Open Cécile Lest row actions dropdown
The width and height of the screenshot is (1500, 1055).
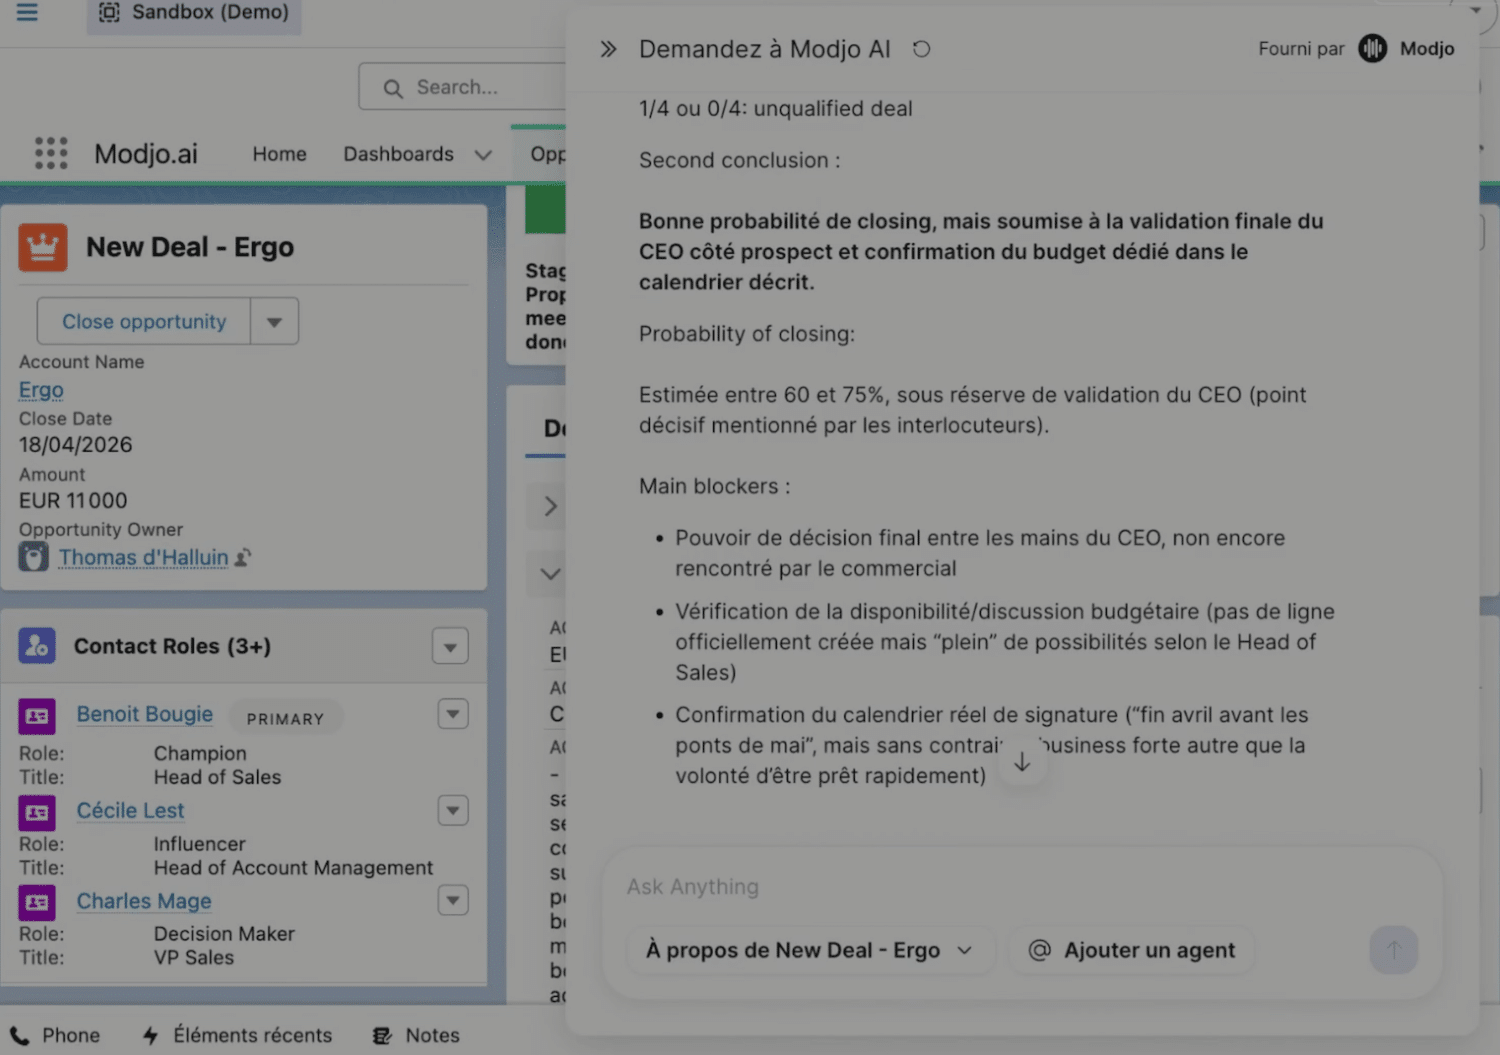[x=453, y=810]
